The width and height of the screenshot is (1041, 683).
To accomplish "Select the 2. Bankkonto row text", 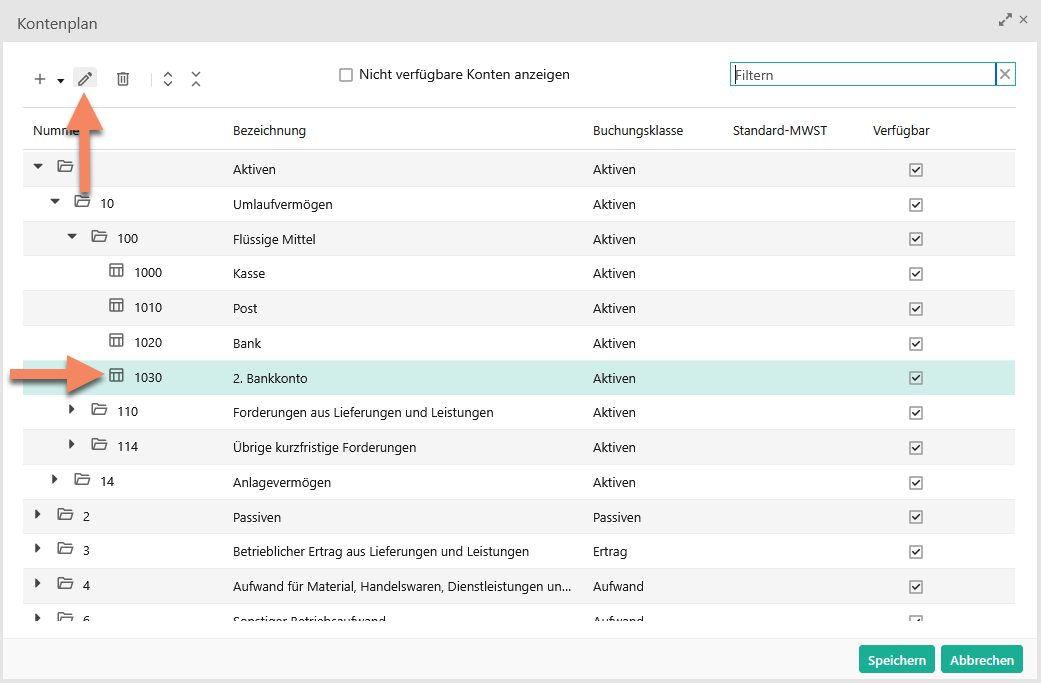I will click(x=270, y=378).
